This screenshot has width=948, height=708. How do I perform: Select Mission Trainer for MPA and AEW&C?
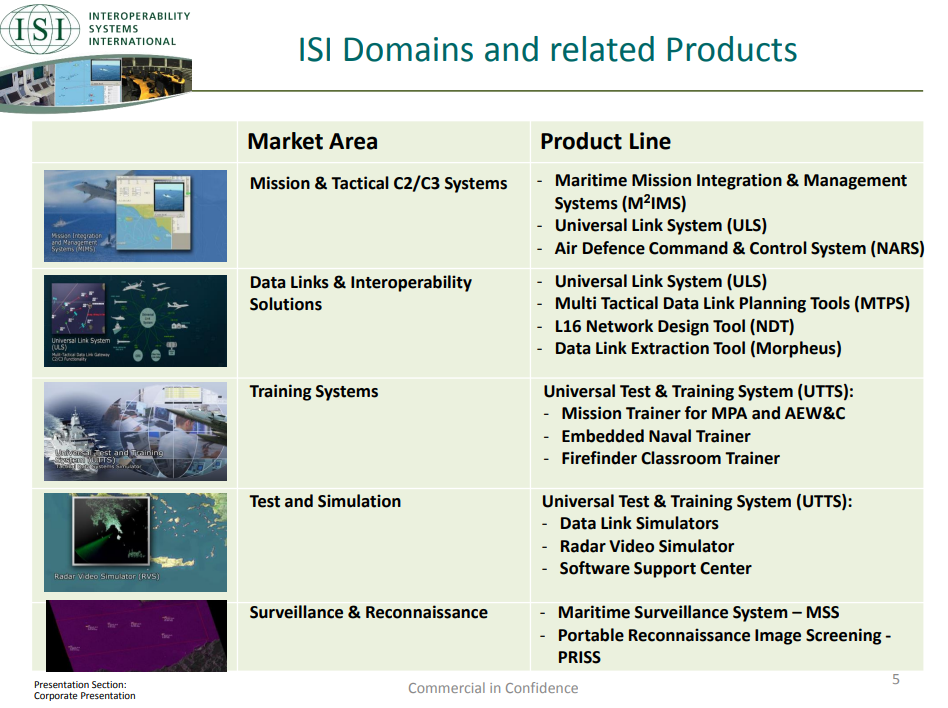(703, 414)
